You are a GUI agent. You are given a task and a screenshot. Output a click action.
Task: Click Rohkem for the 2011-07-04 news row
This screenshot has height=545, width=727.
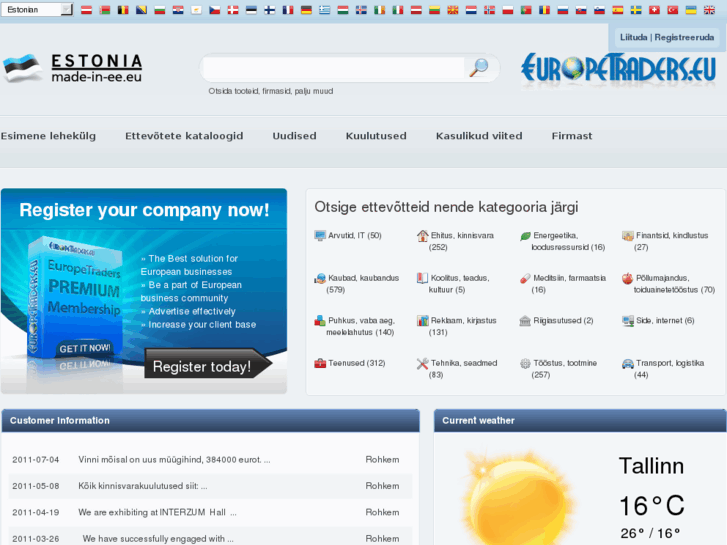pyautogui.click(x=382, y=460)
